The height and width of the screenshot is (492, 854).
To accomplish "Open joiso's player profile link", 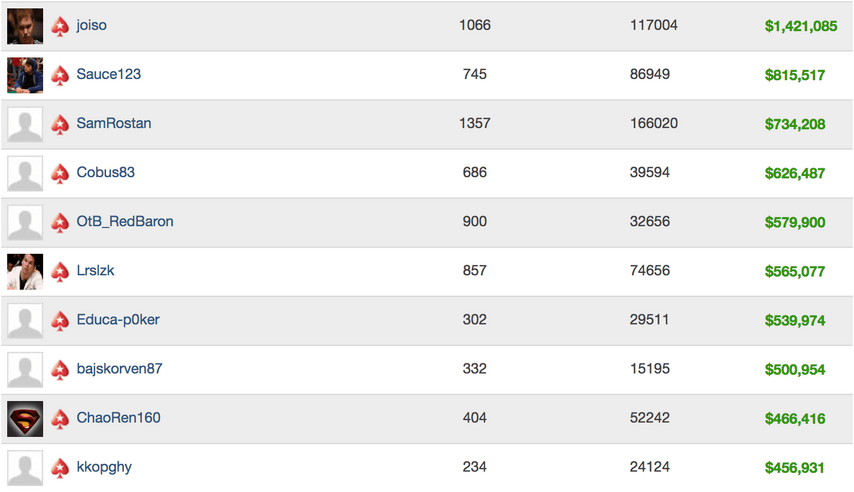I will coord(92,25).
